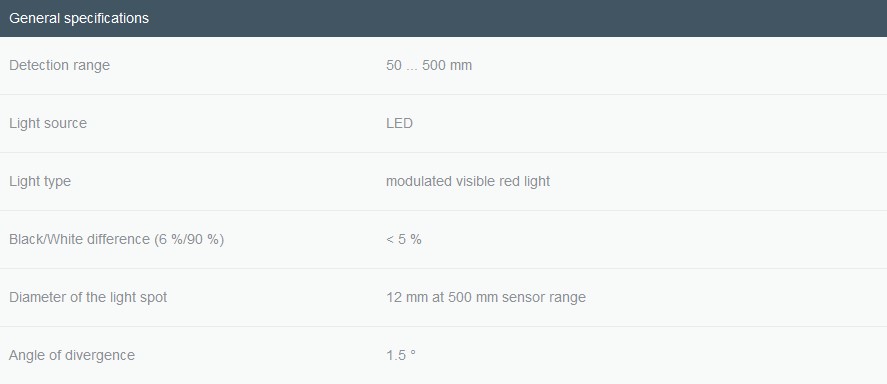Select Diameter of the light spot label
This screenshot has width=887, height=384.
pyautogui.click(x=88, y=297)
